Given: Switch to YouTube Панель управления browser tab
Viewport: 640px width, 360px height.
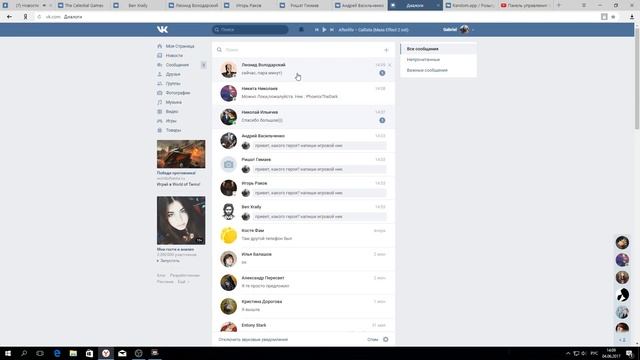Looking at the screenshot, I should [x=526, y=5].
